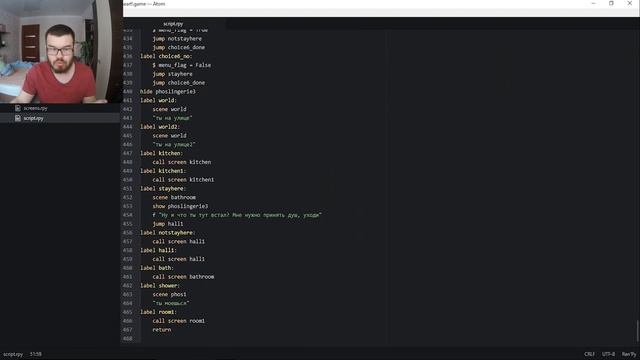Click the "show phoslingerie3" line

(180, 206)
